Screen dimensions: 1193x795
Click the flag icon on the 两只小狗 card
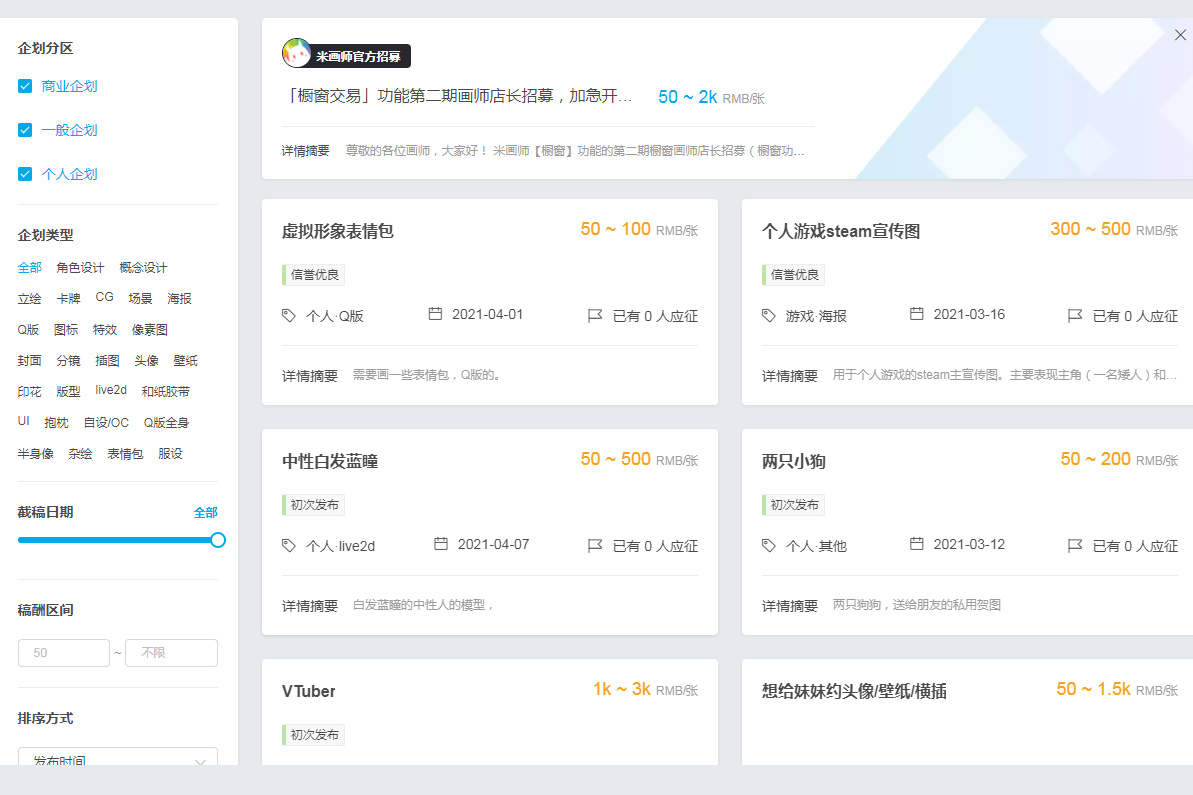[x=1075, y=544]
